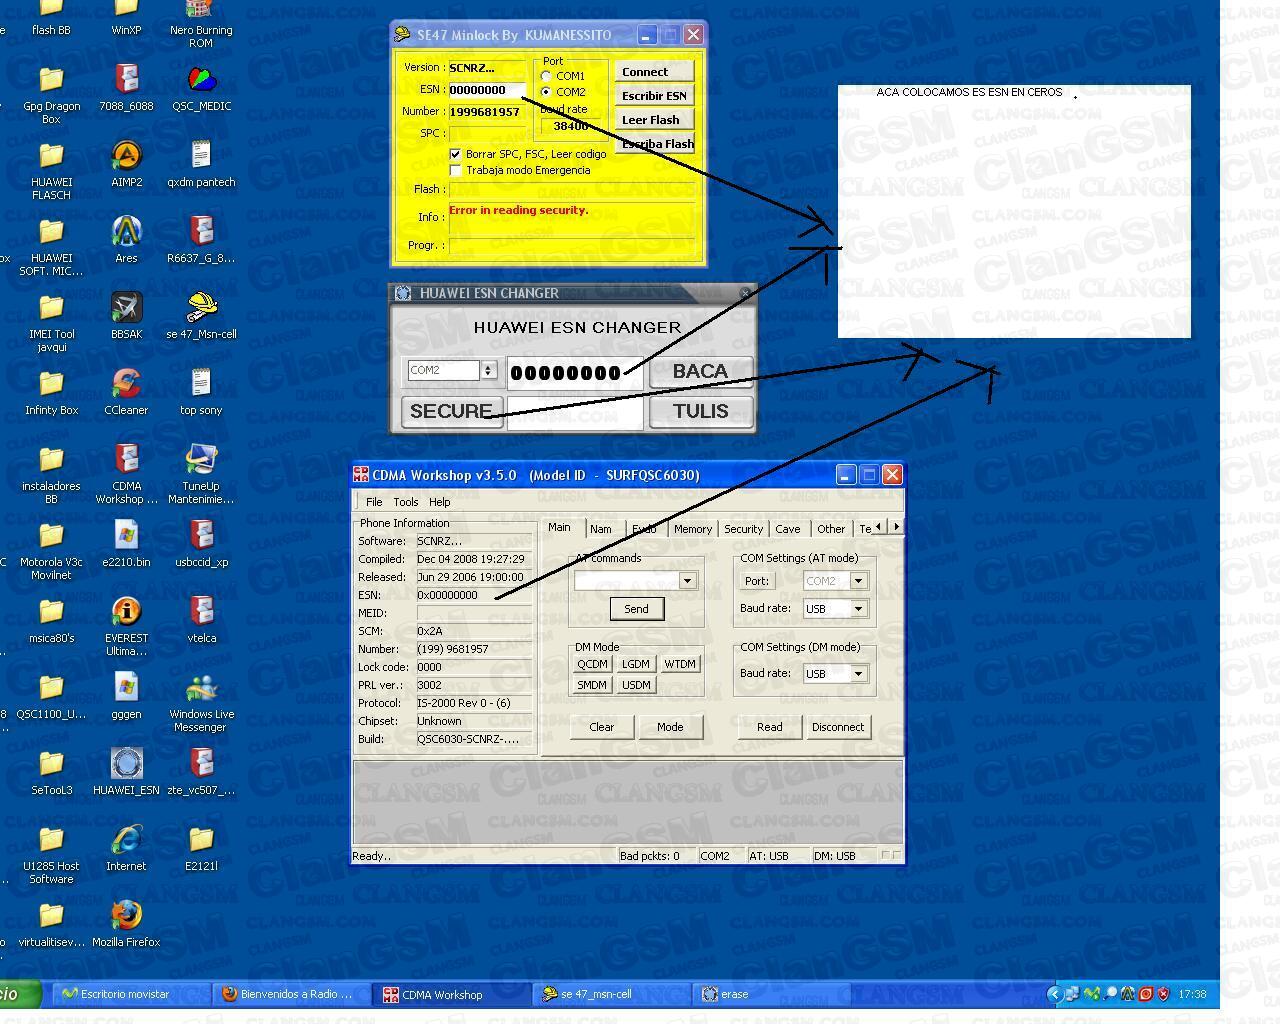Click the Huawei ESN value field
The image size is (1280, 1024).
[575, 372]
